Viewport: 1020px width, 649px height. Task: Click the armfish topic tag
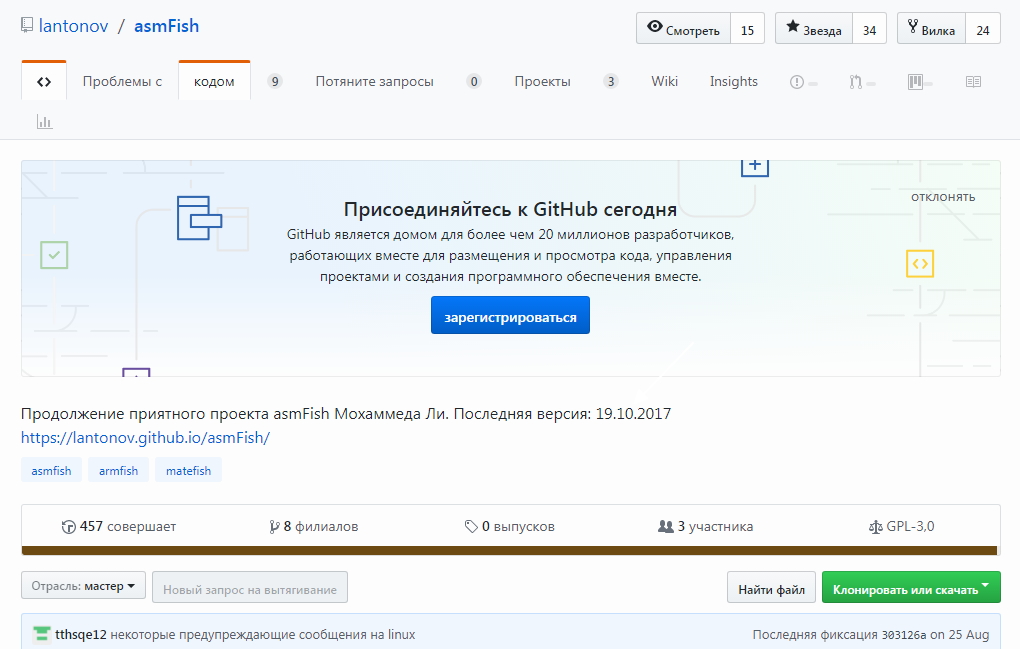[118, 470]
